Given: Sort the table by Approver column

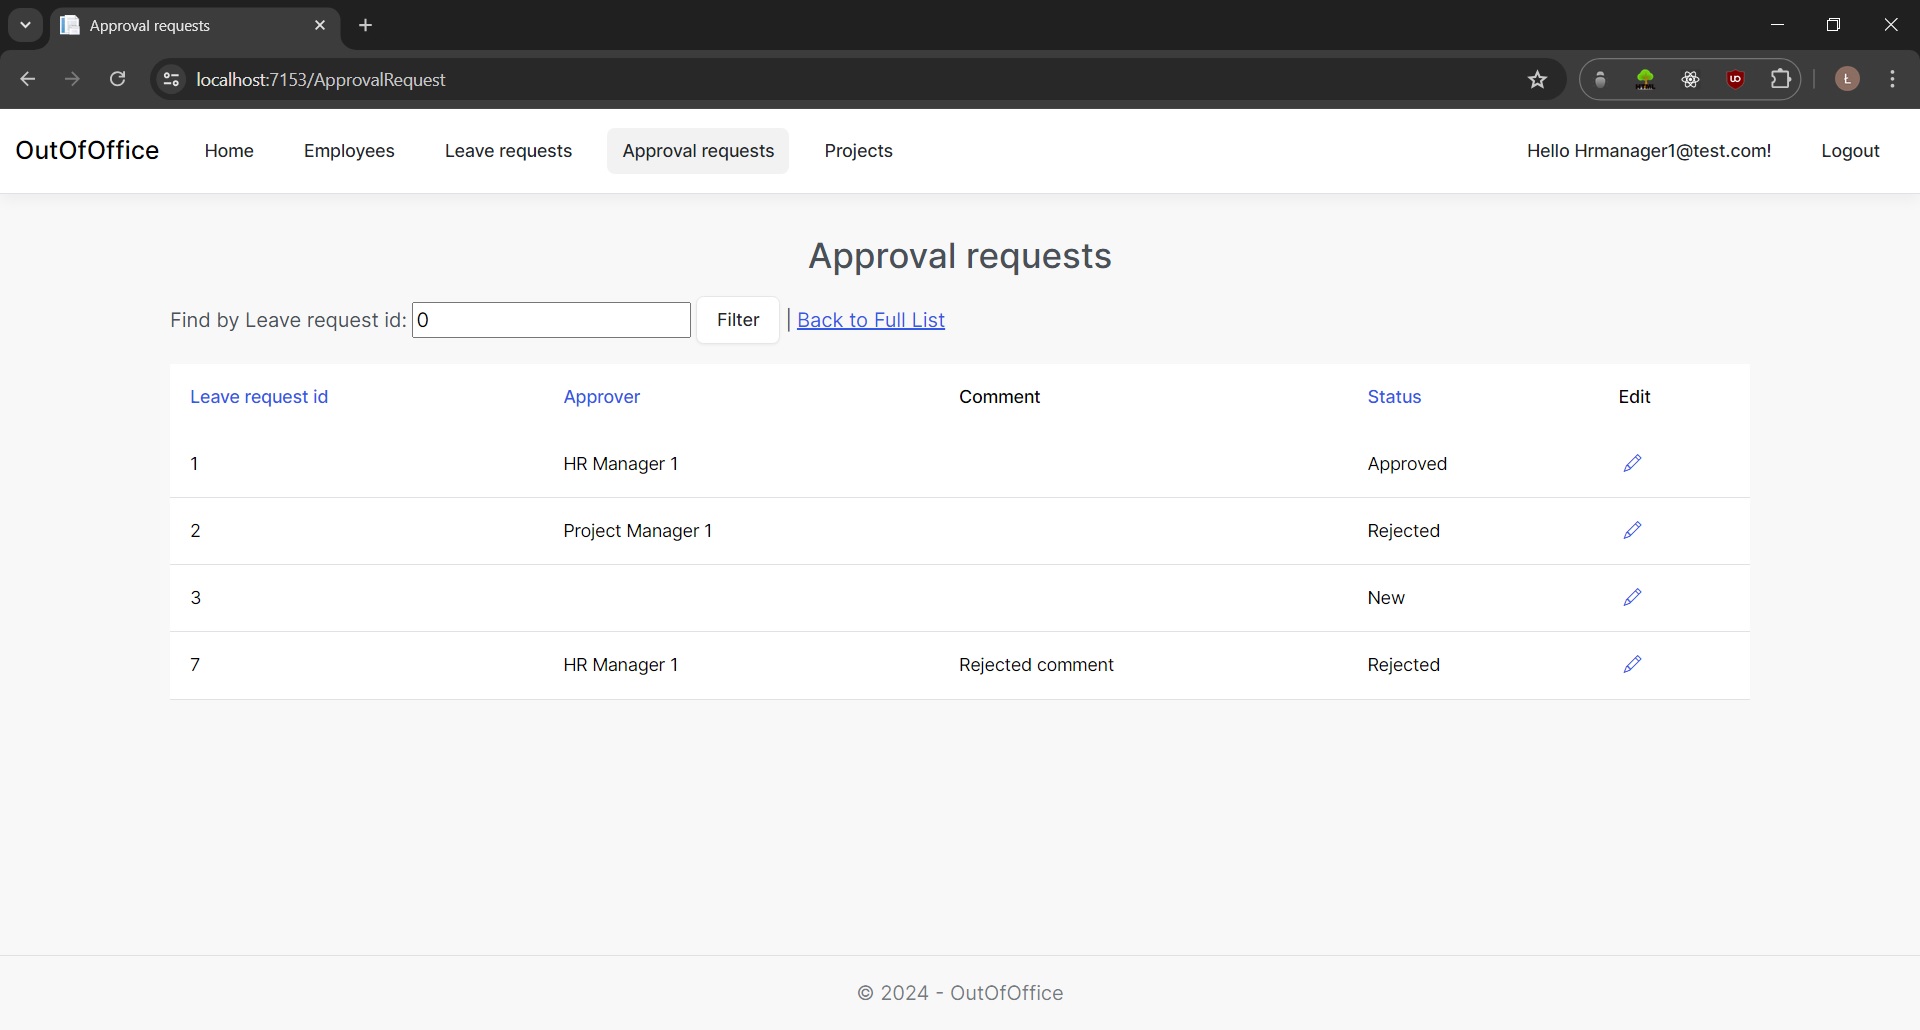Looking at the screenshot, I should point(601,396).
